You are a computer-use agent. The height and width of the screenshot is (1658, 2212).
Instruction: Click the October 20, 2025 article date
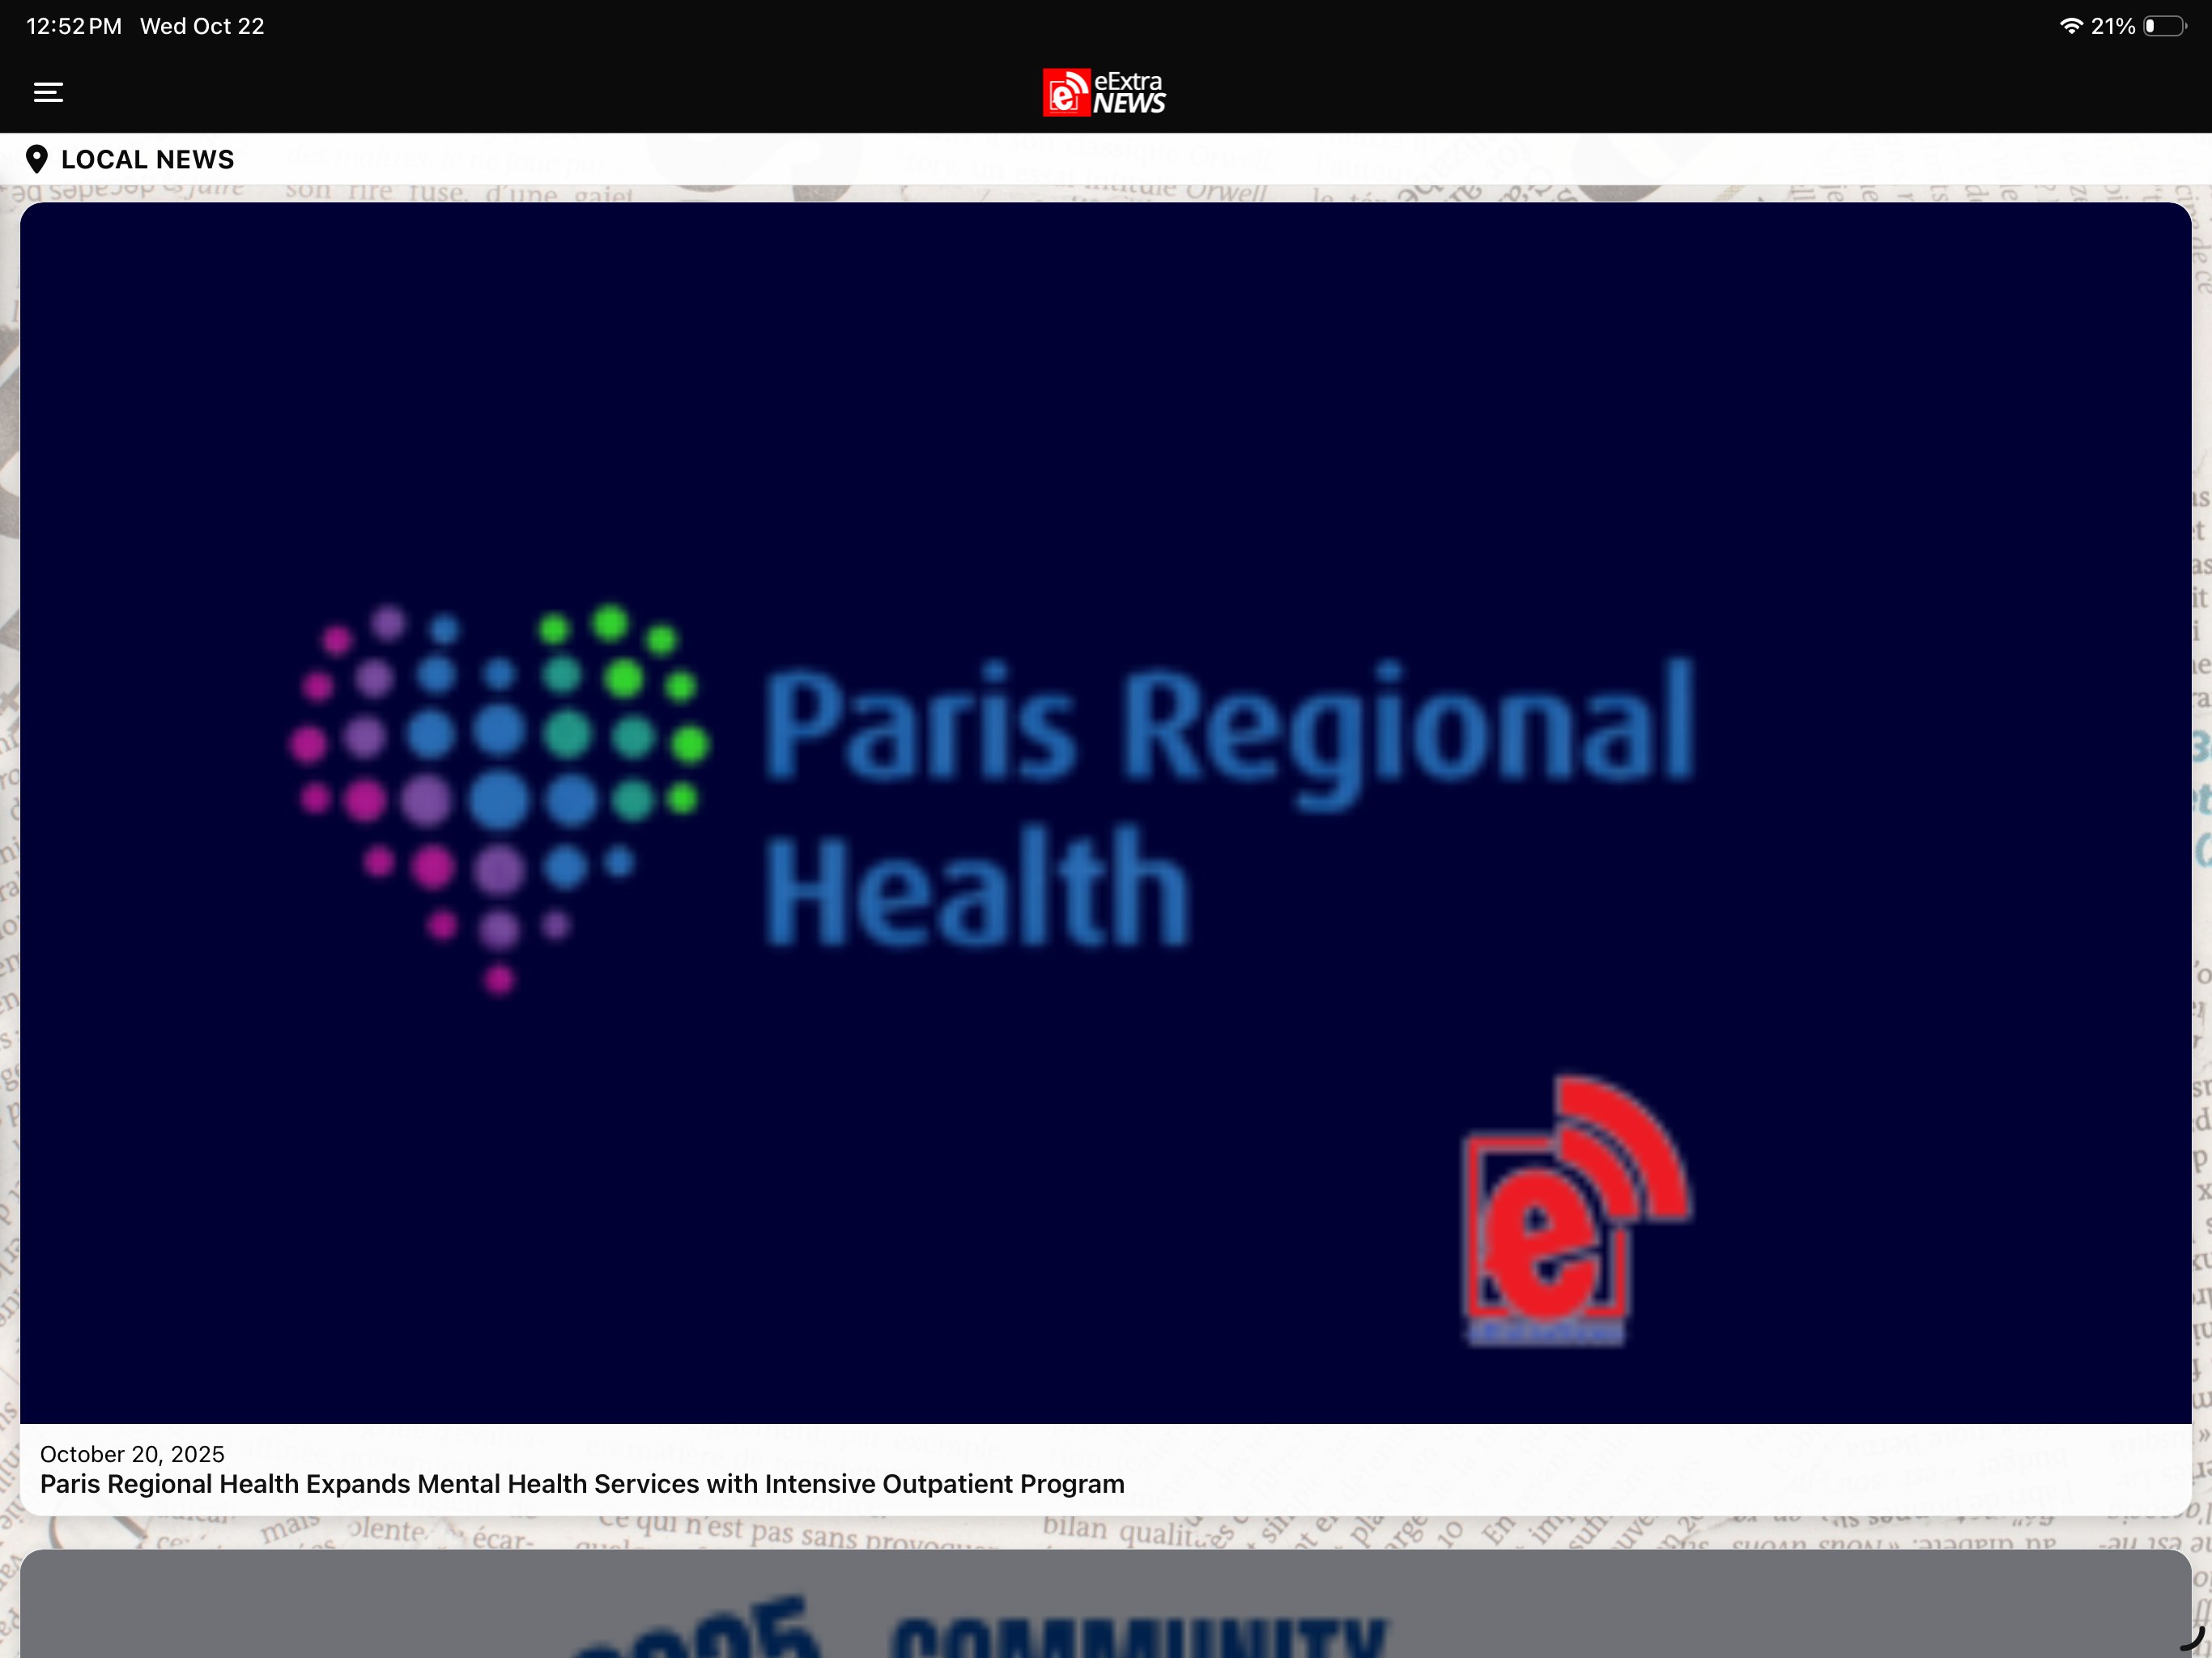pos(132,1454)
